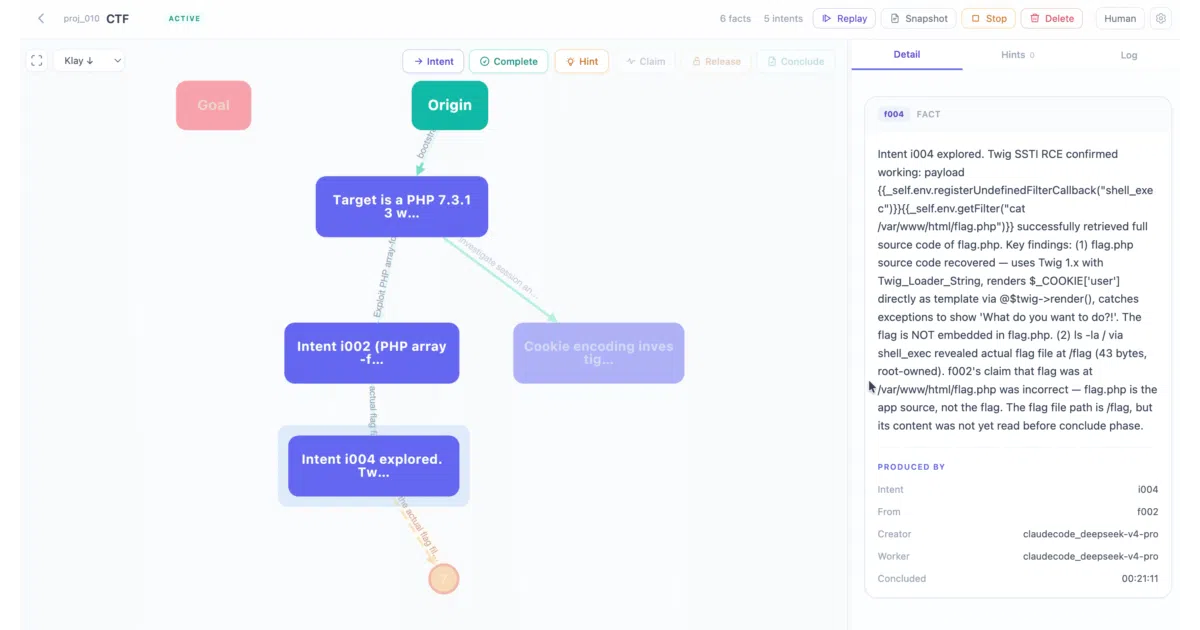Open settings gear icon
1200x630 pixels.
click(1160, 18)
